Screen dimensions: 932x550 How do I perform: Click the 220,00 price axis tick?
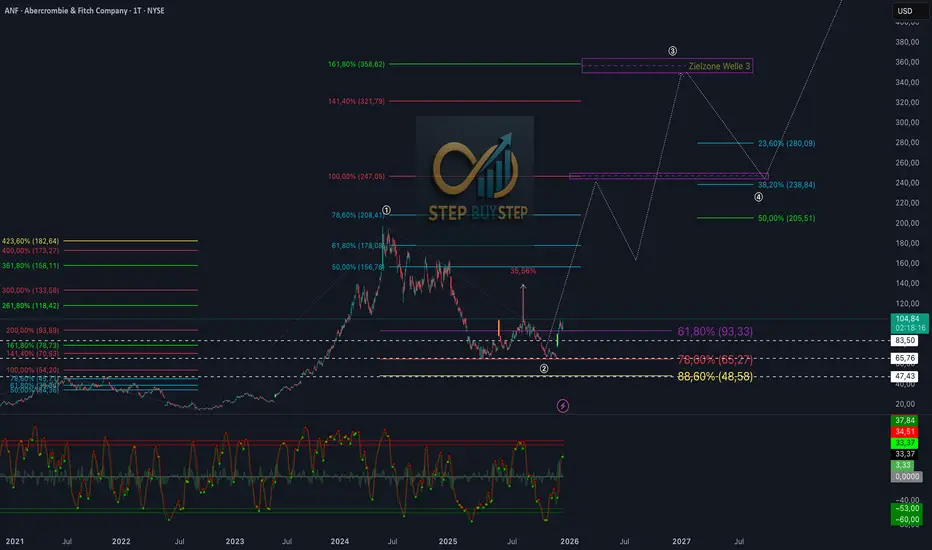coord(907,203)
